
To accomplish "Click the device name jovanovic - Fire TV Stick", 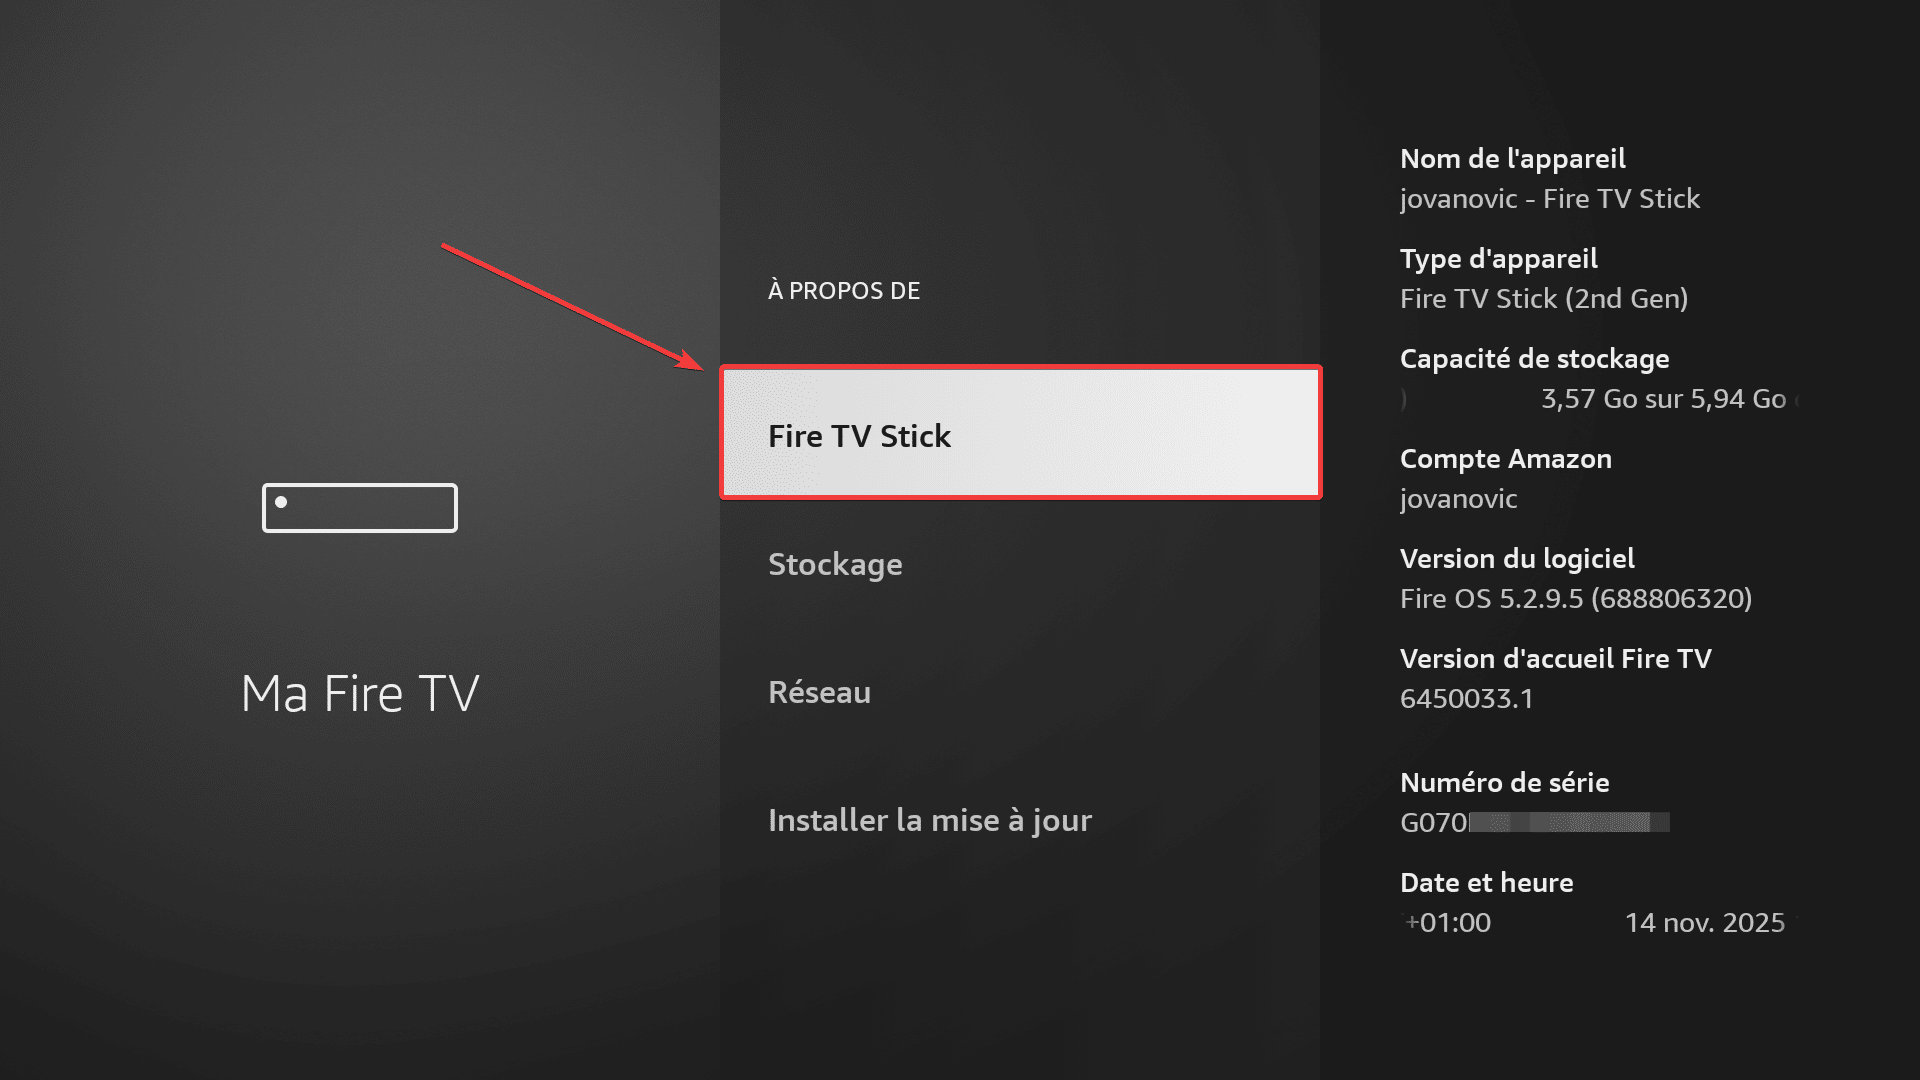I will pos(1550,198).
